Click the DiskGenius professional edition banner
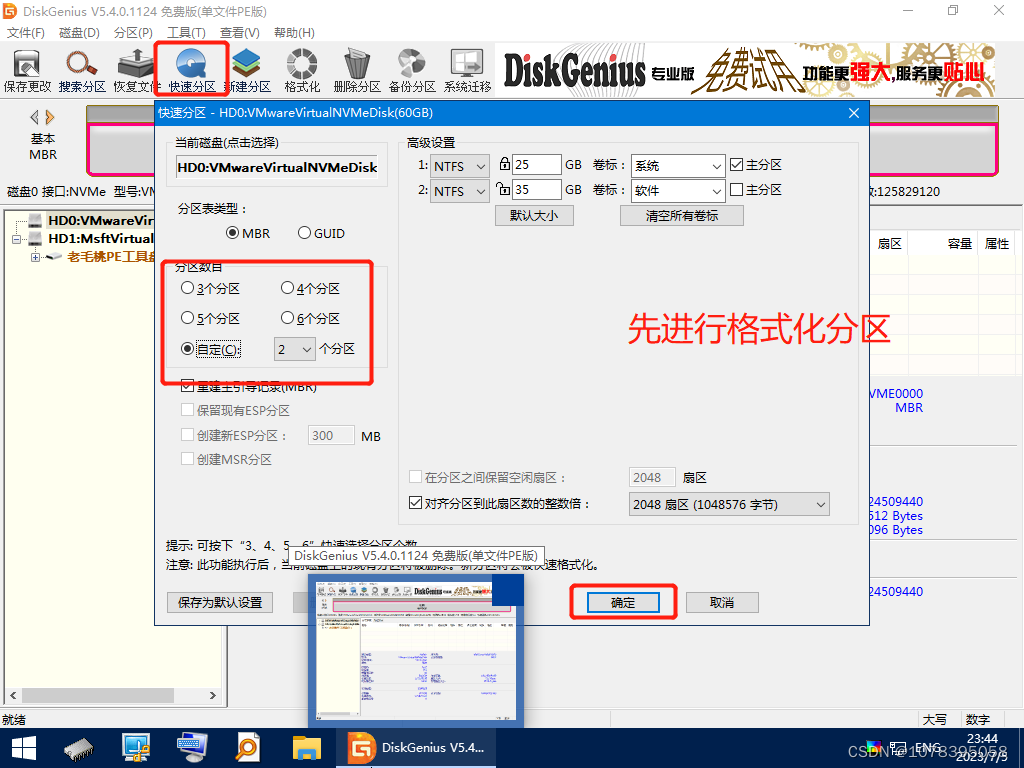Viewport: 1024px width, 768px height. (x=746, y=70)
